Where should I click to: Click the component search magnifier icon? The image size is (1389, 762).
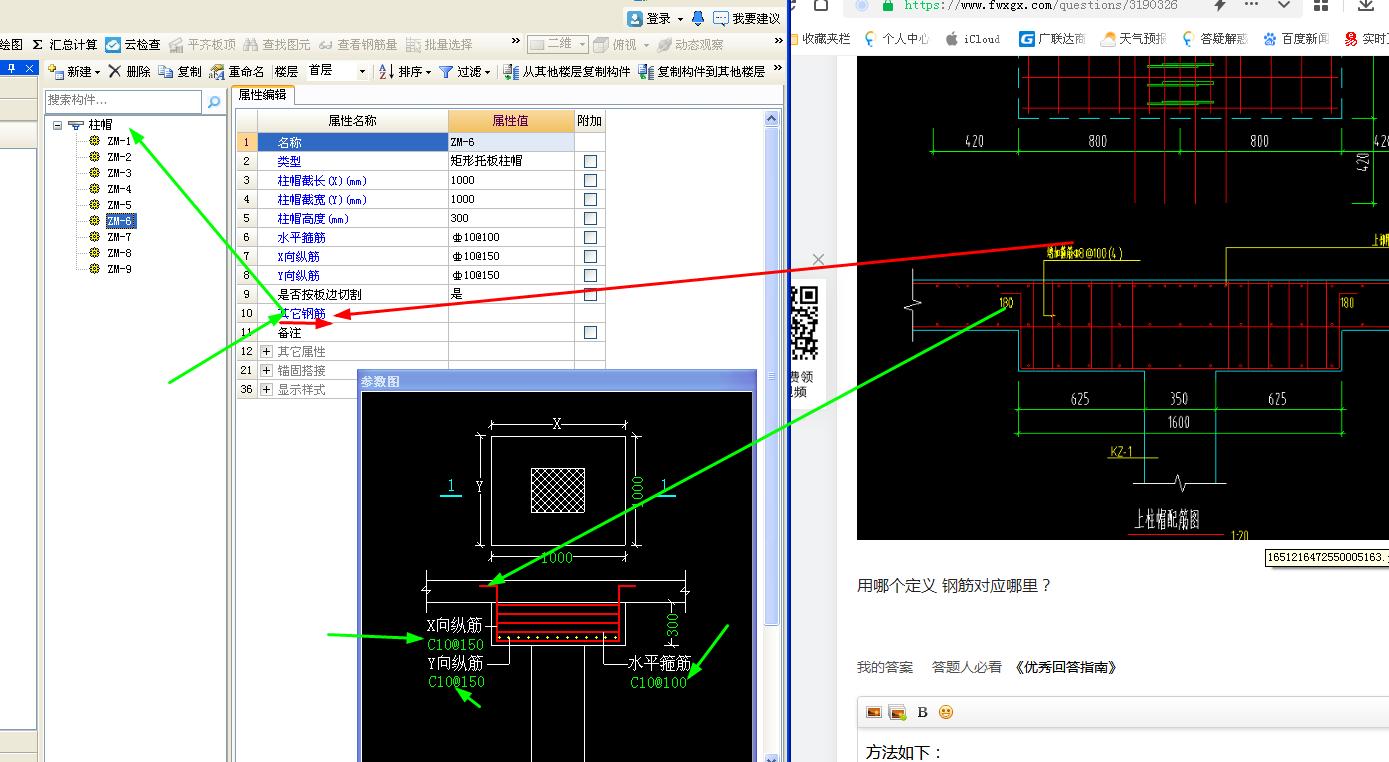[213, 101]
